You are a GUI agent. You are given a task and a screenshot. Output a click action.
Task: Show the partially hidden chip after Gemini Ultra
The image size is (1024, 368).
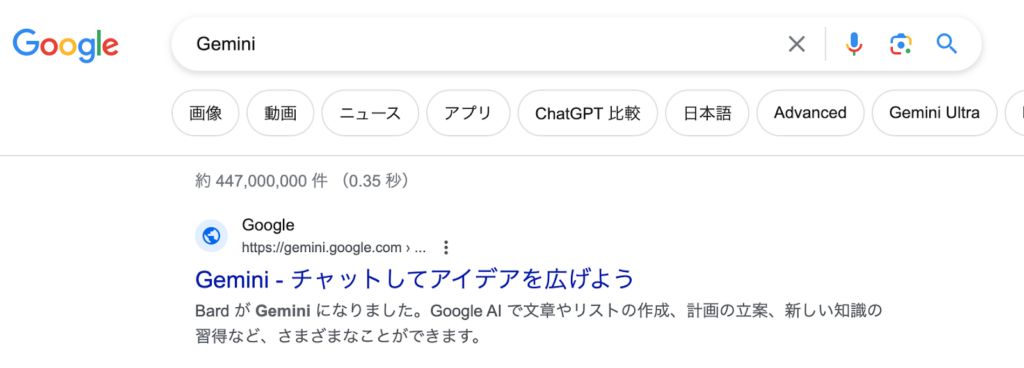(x=1014, y=113)
